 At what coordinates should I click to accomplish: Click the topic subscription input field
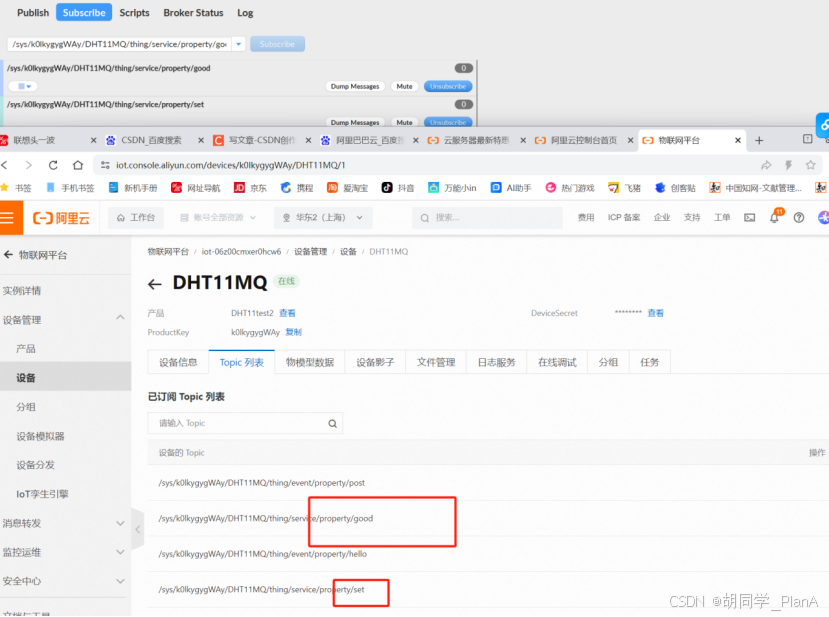[119, 44]
